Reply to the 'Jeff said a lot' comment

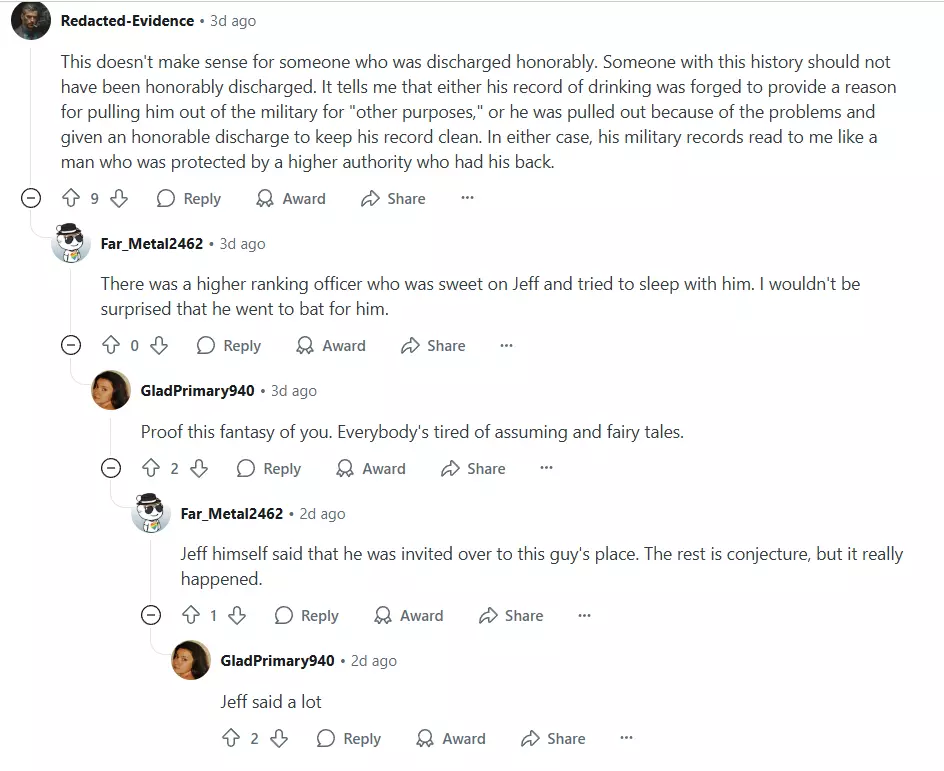tap(349, 738)
